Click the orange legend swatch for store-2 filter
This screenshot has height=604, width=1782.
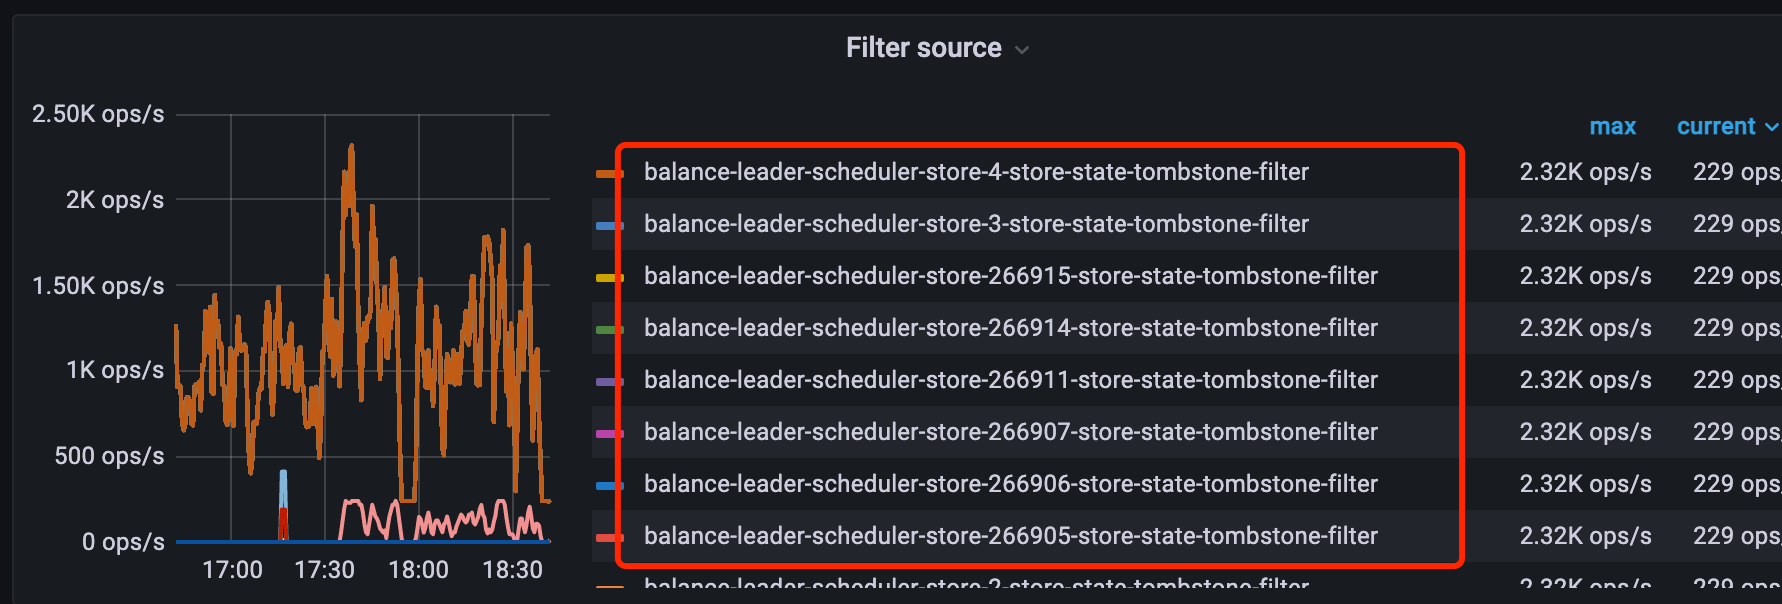click(x=610, y=585)
